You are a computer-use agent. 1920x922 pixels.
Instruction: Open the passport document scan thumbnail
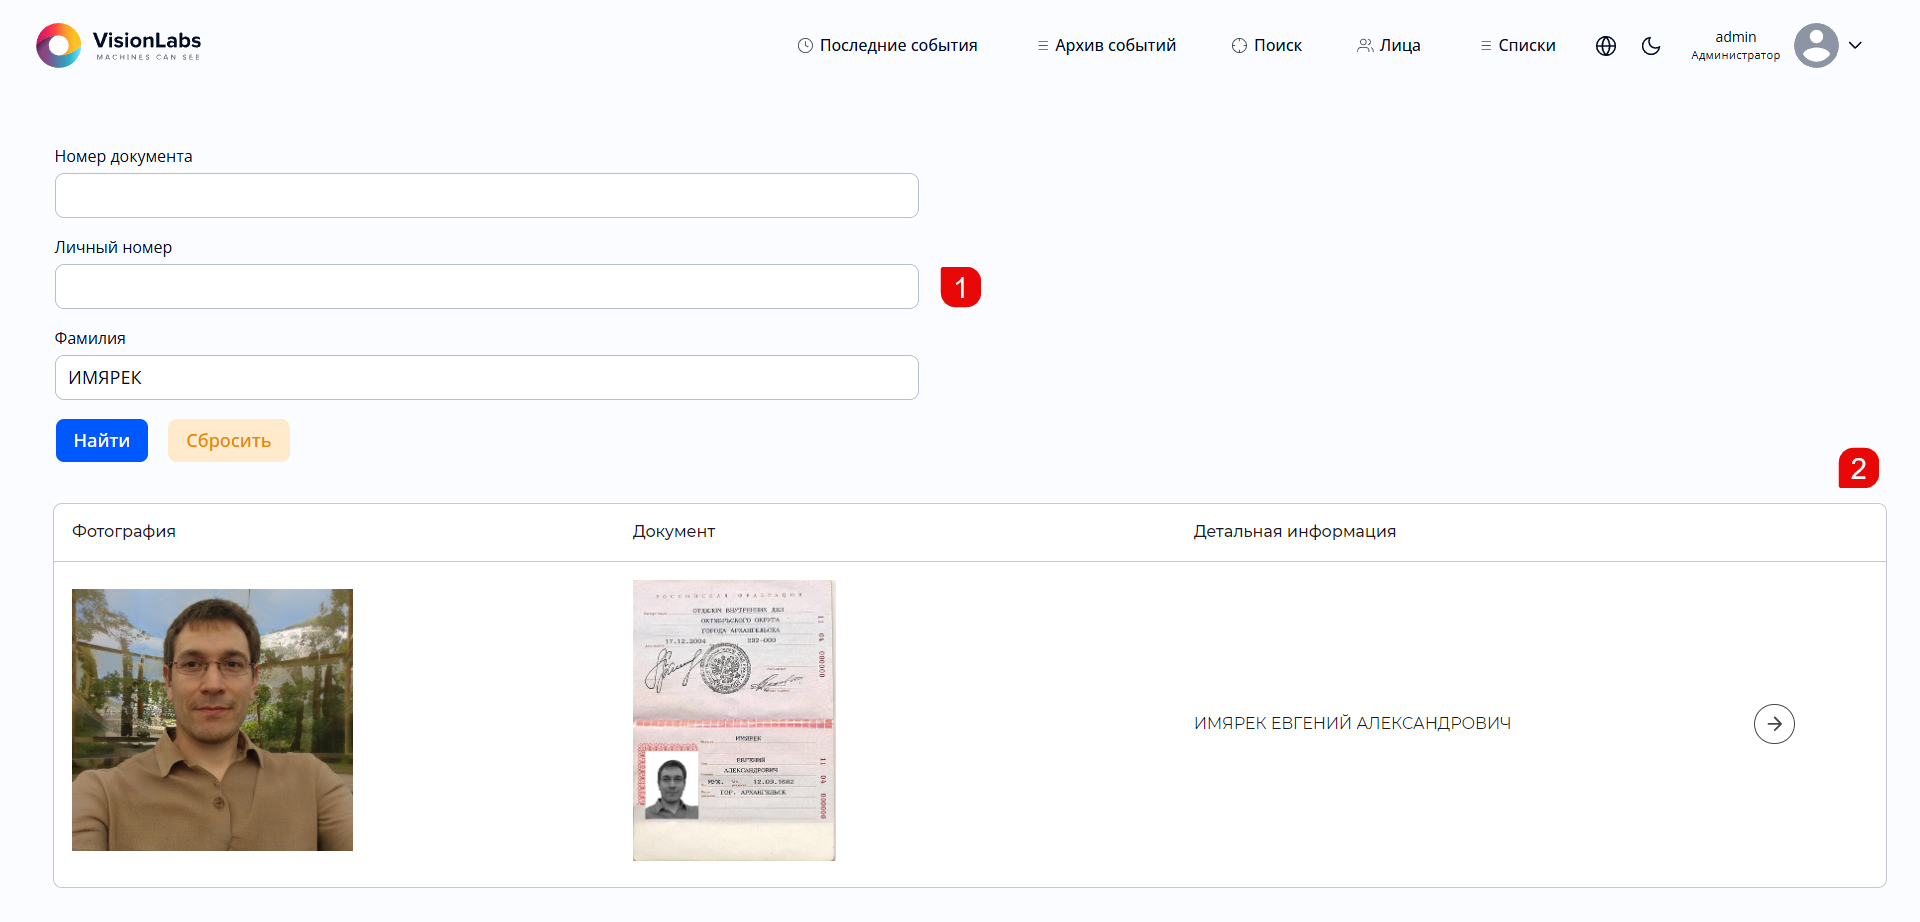pos(734,720)
